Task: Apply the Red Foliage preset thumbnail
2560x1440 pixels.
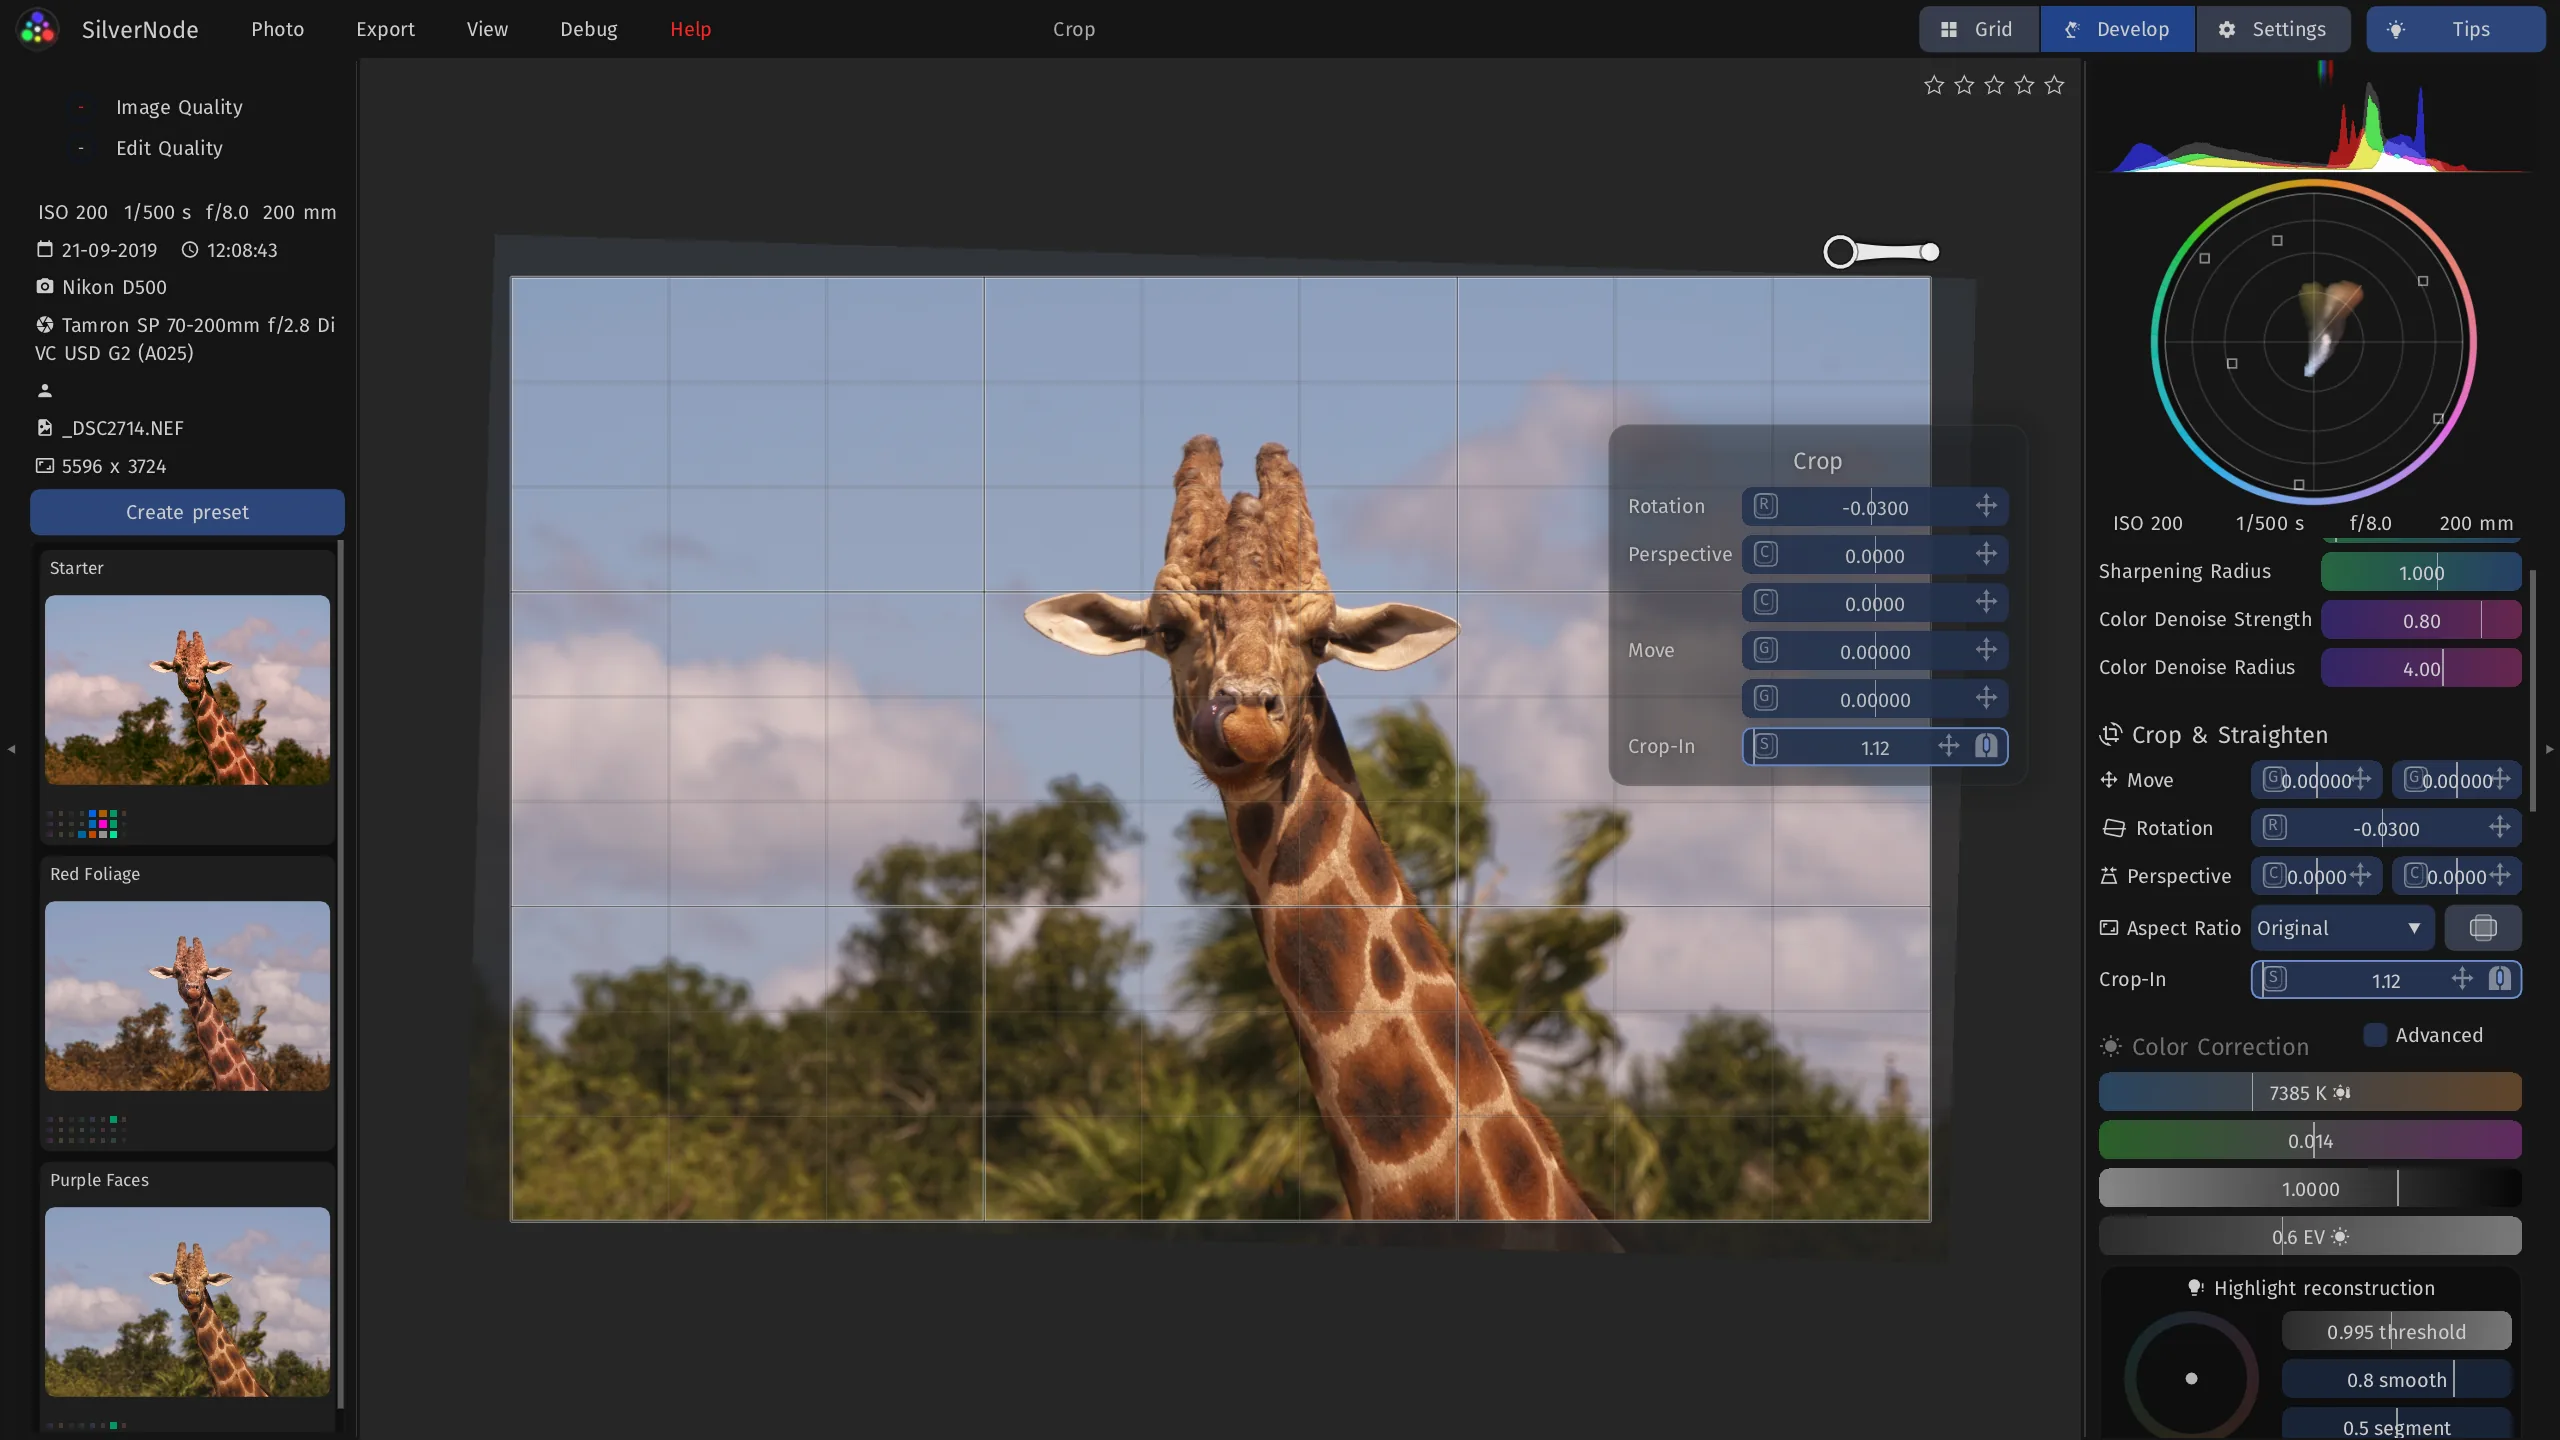Action: (187, 996)
